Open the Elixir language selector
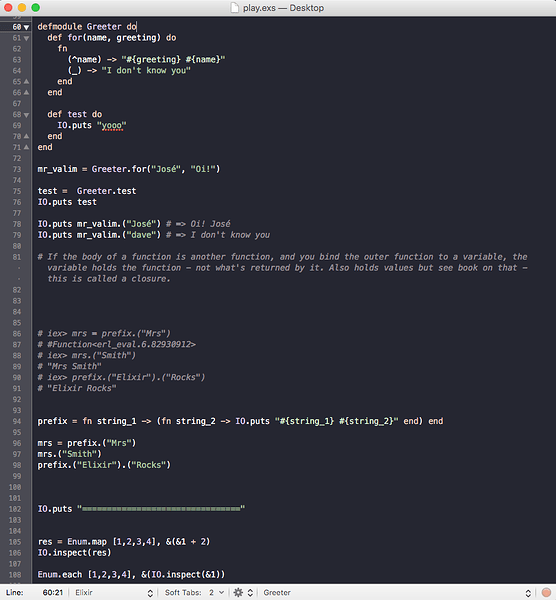Viewport: 556px width, 600px height. click(114, 593)
